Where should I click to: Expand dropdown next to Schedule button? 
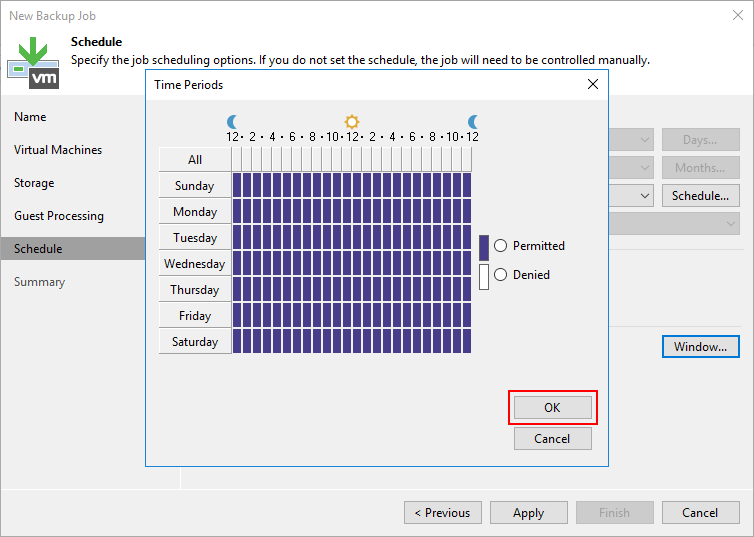click(x=644, y=196)
